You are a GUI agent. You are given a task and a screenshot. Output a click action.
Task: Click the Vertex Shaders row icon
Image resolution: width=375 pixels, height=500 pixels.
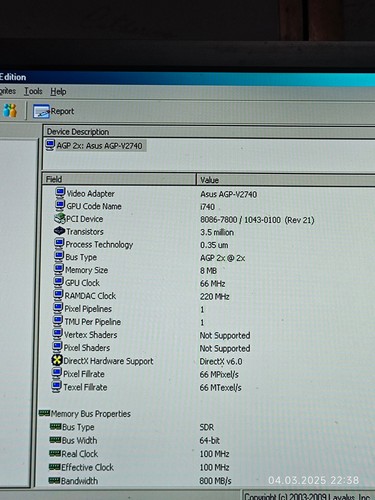tap(57, 334)
